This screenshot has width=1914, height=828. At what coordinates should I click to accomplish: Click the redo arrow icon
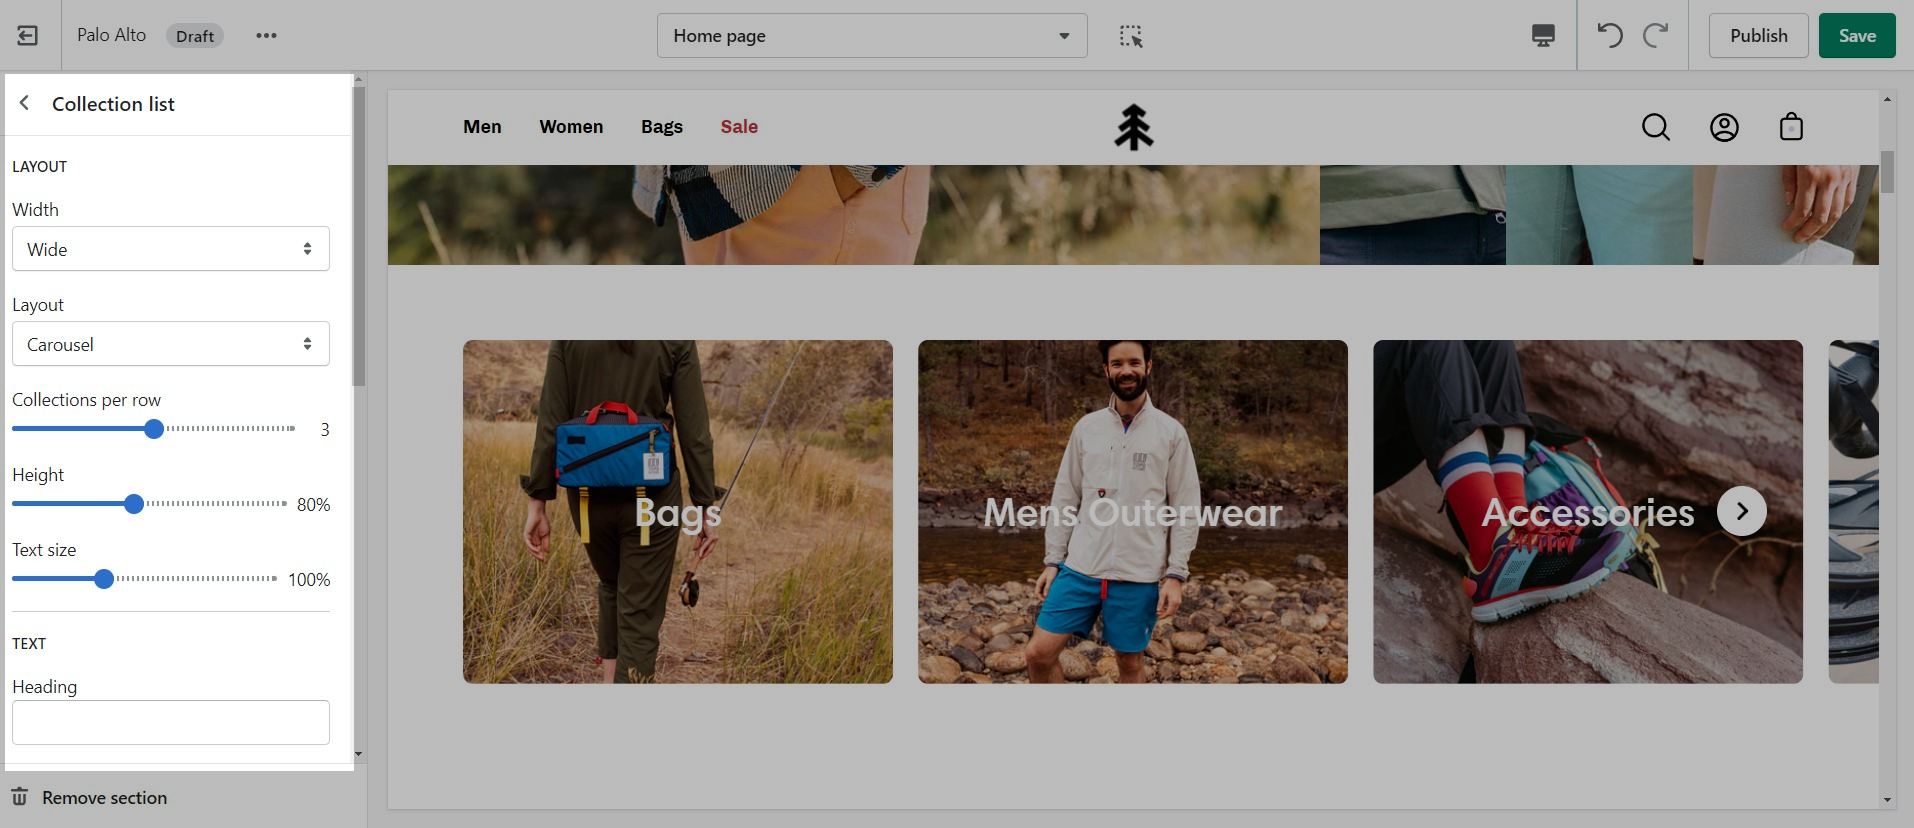coord(1656,36)
